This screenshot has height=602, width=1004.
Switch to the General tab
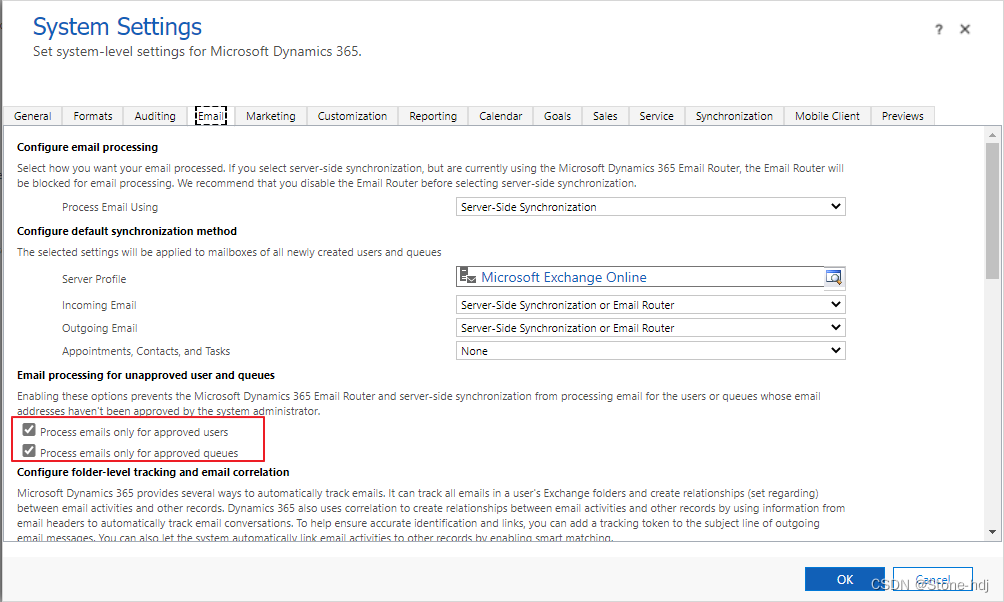33,116
